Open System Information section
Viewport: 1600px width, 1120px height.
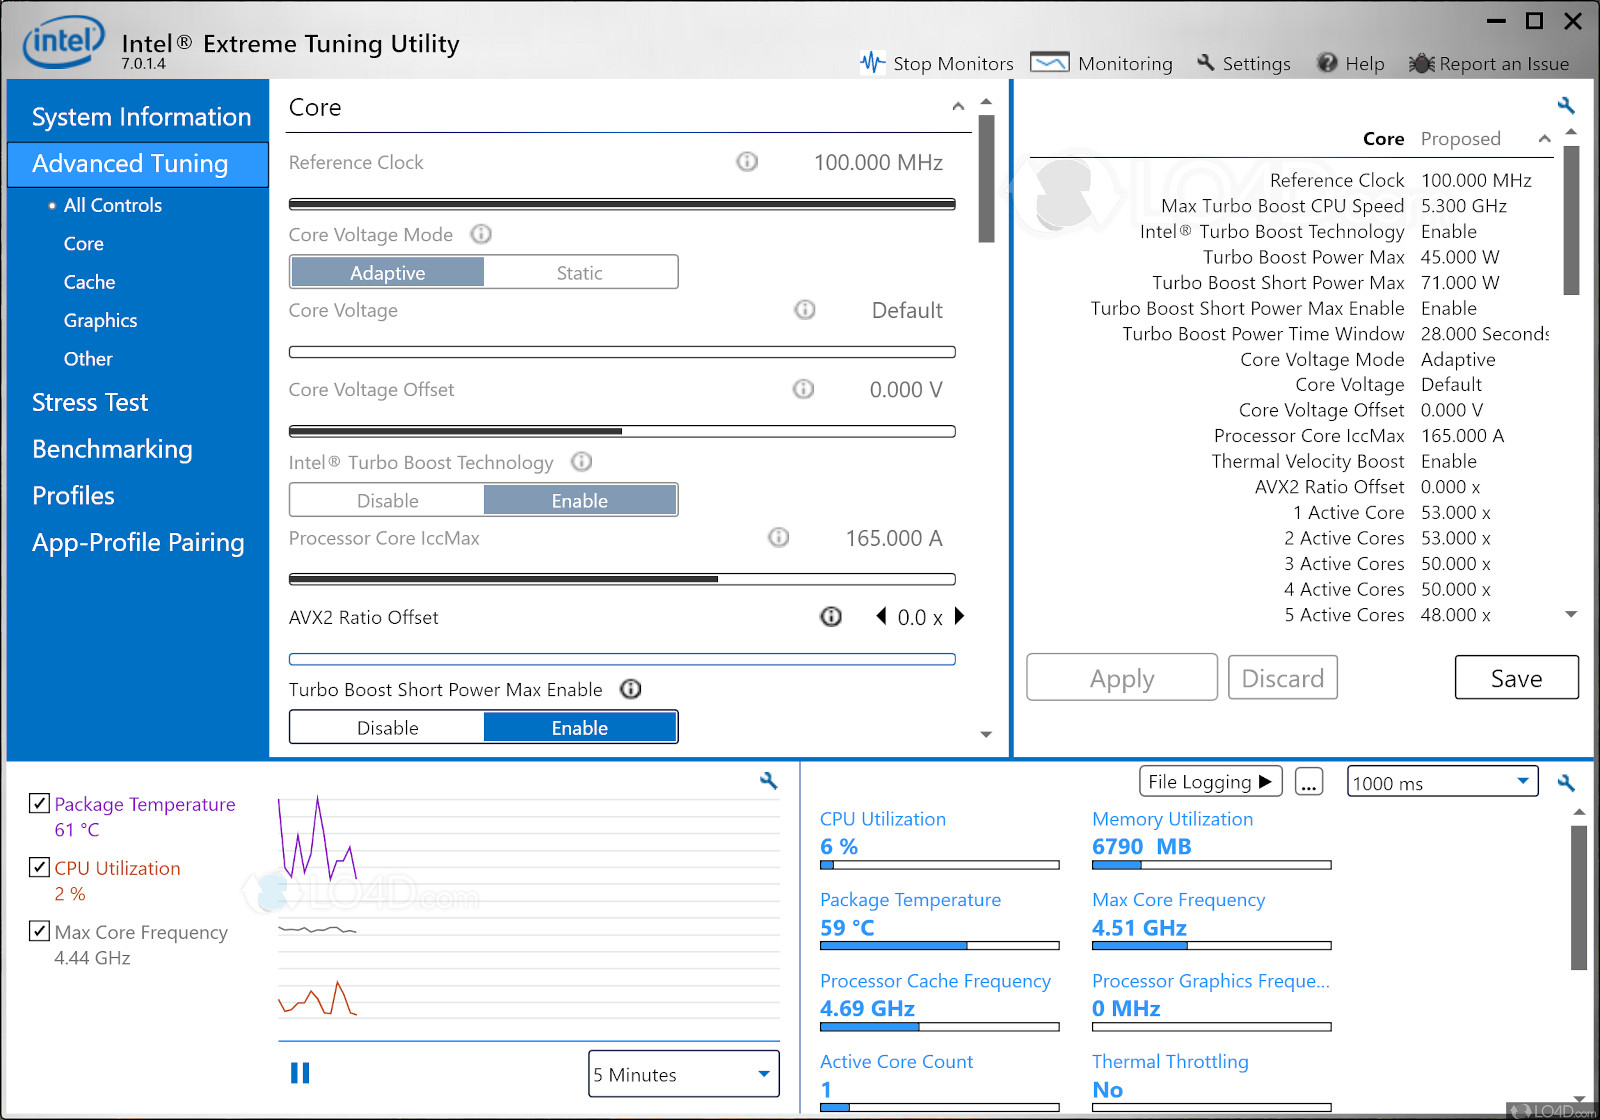[141, 117]
